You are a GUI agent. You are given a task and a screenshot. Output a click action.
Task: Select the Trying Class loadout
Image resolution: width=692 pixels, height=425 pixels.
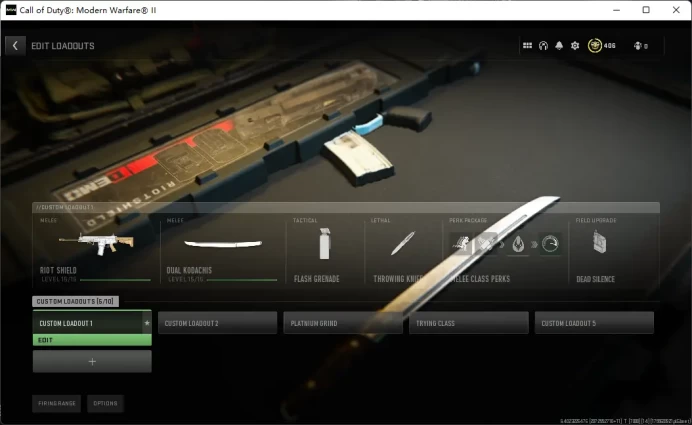469,323
